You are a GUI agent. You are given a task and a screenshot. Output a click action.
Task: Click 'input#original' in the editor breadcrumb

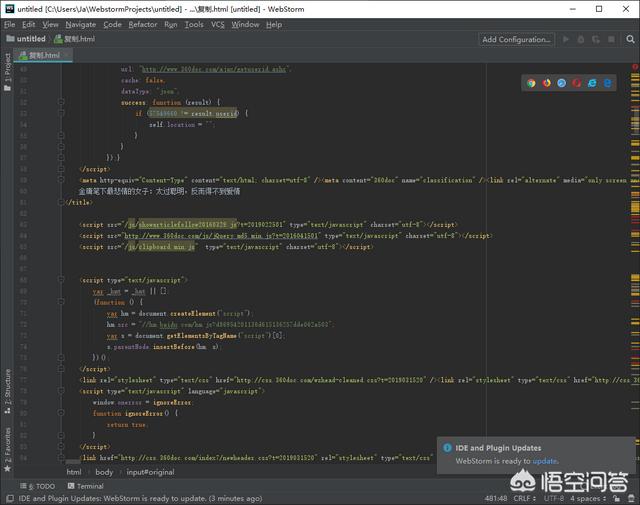pyautogui.click(x=150, y=472)
